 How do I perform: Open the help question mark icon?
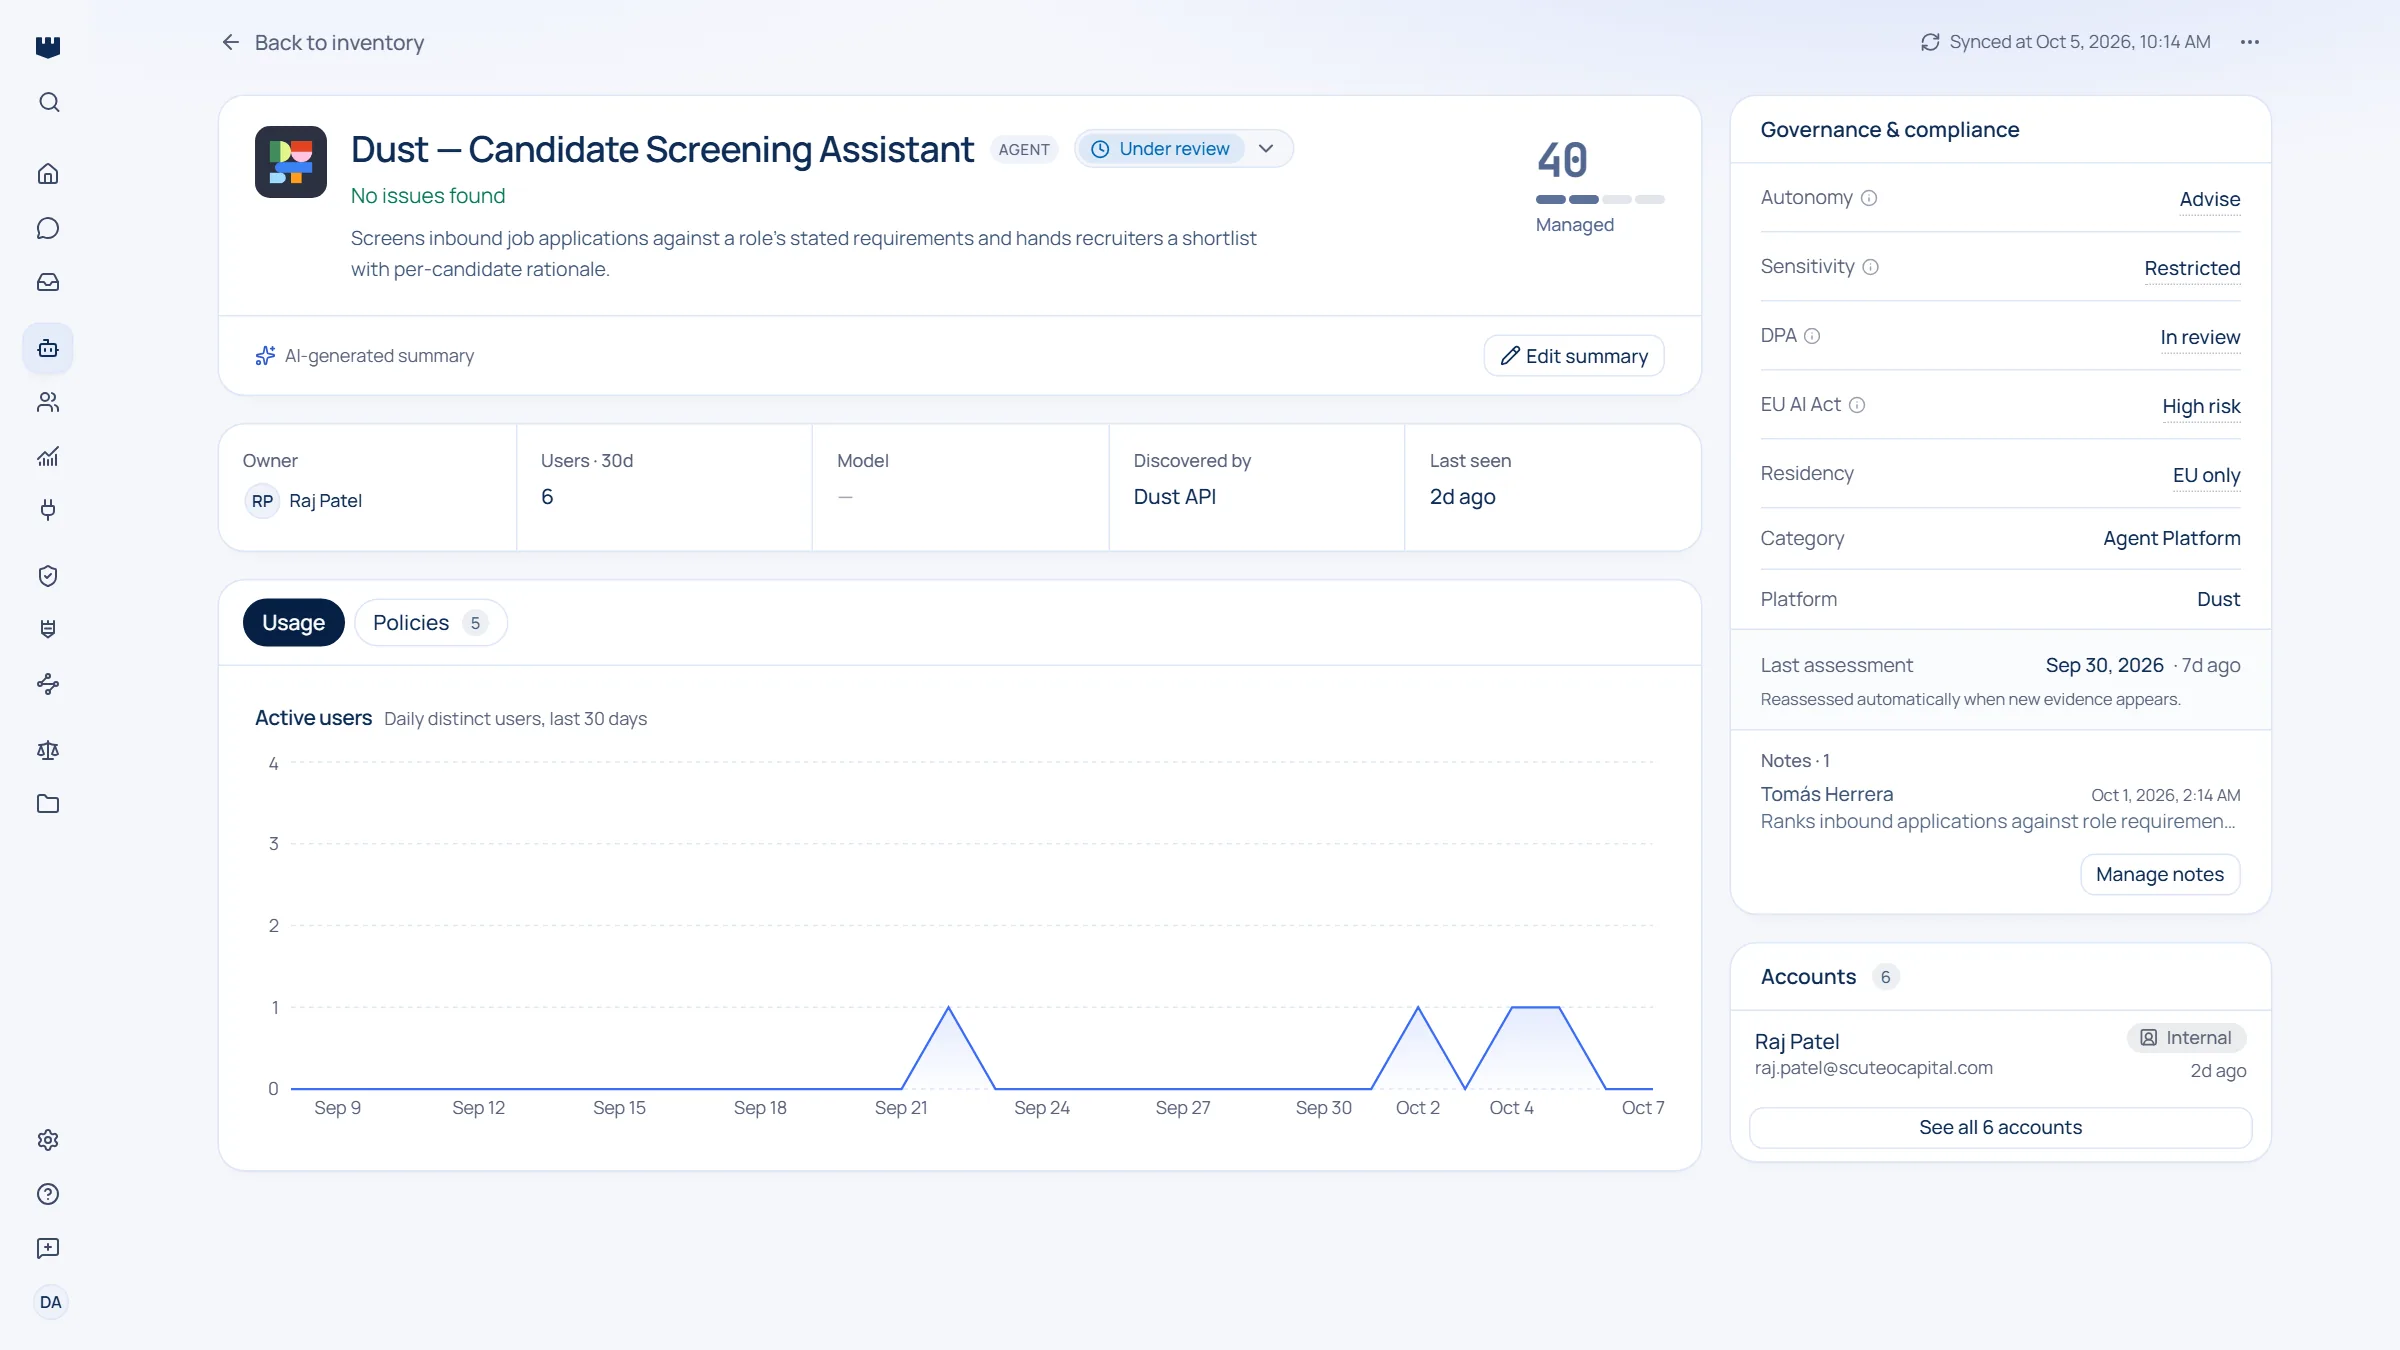click(x=48, y=1194)
